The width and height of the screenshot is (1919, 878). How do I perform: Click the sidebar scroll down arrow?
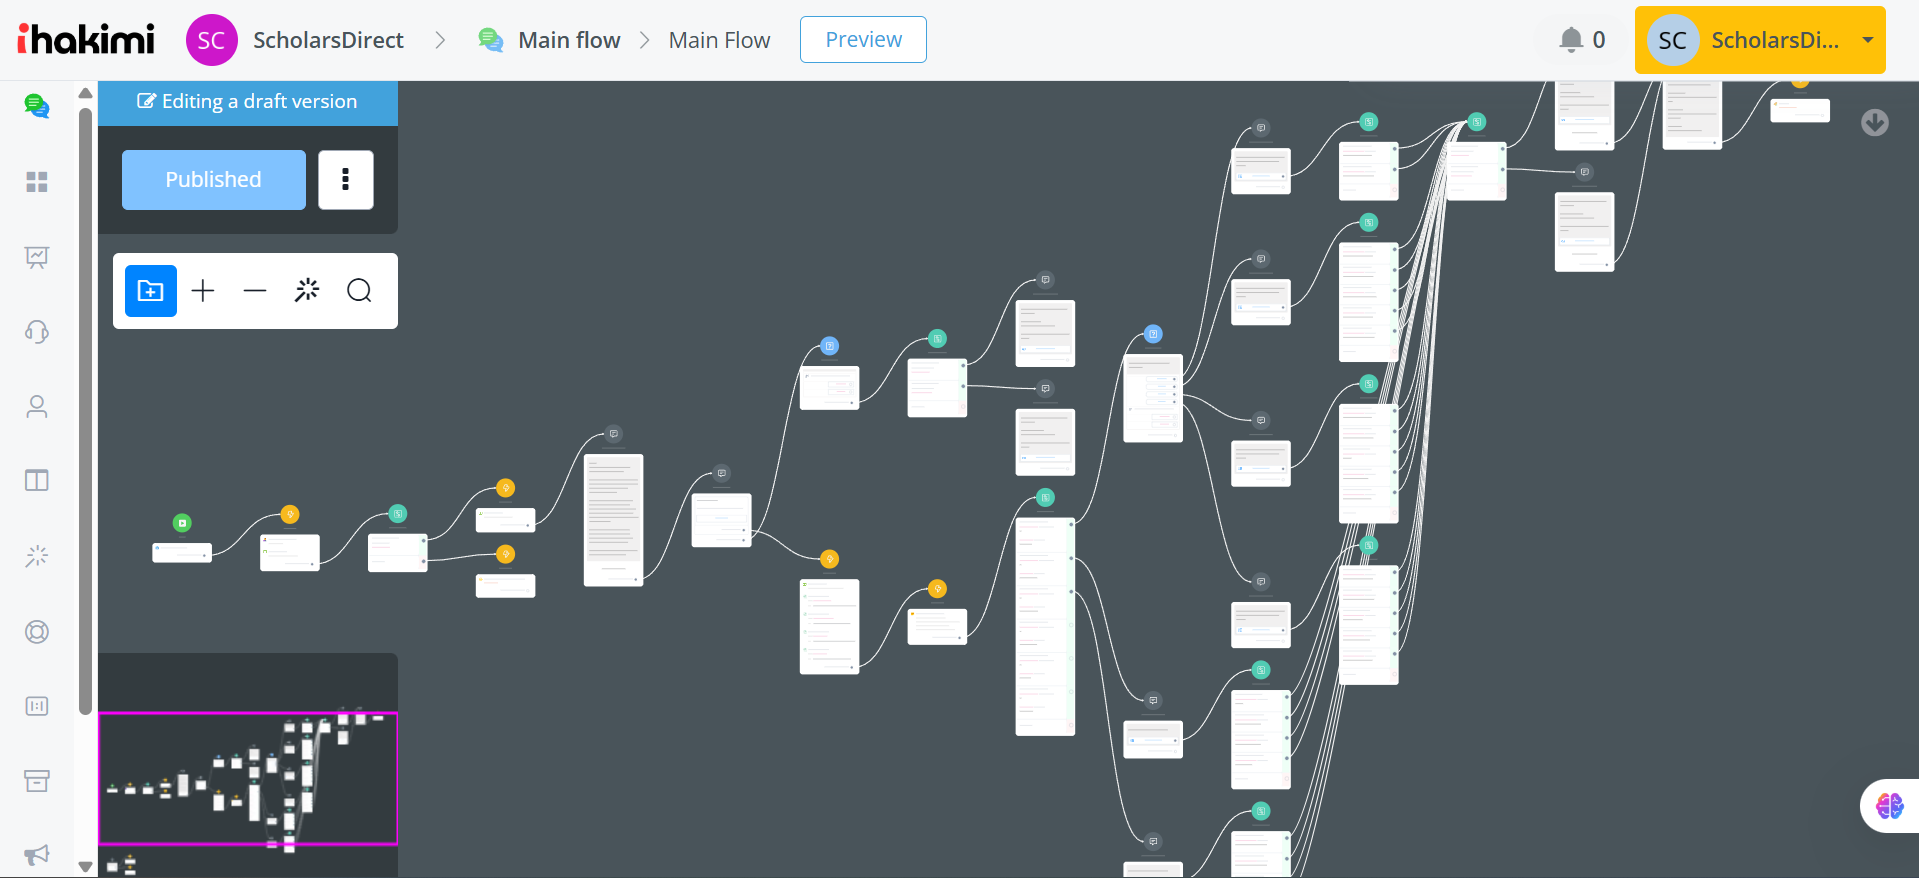click(x=86, y=867)
